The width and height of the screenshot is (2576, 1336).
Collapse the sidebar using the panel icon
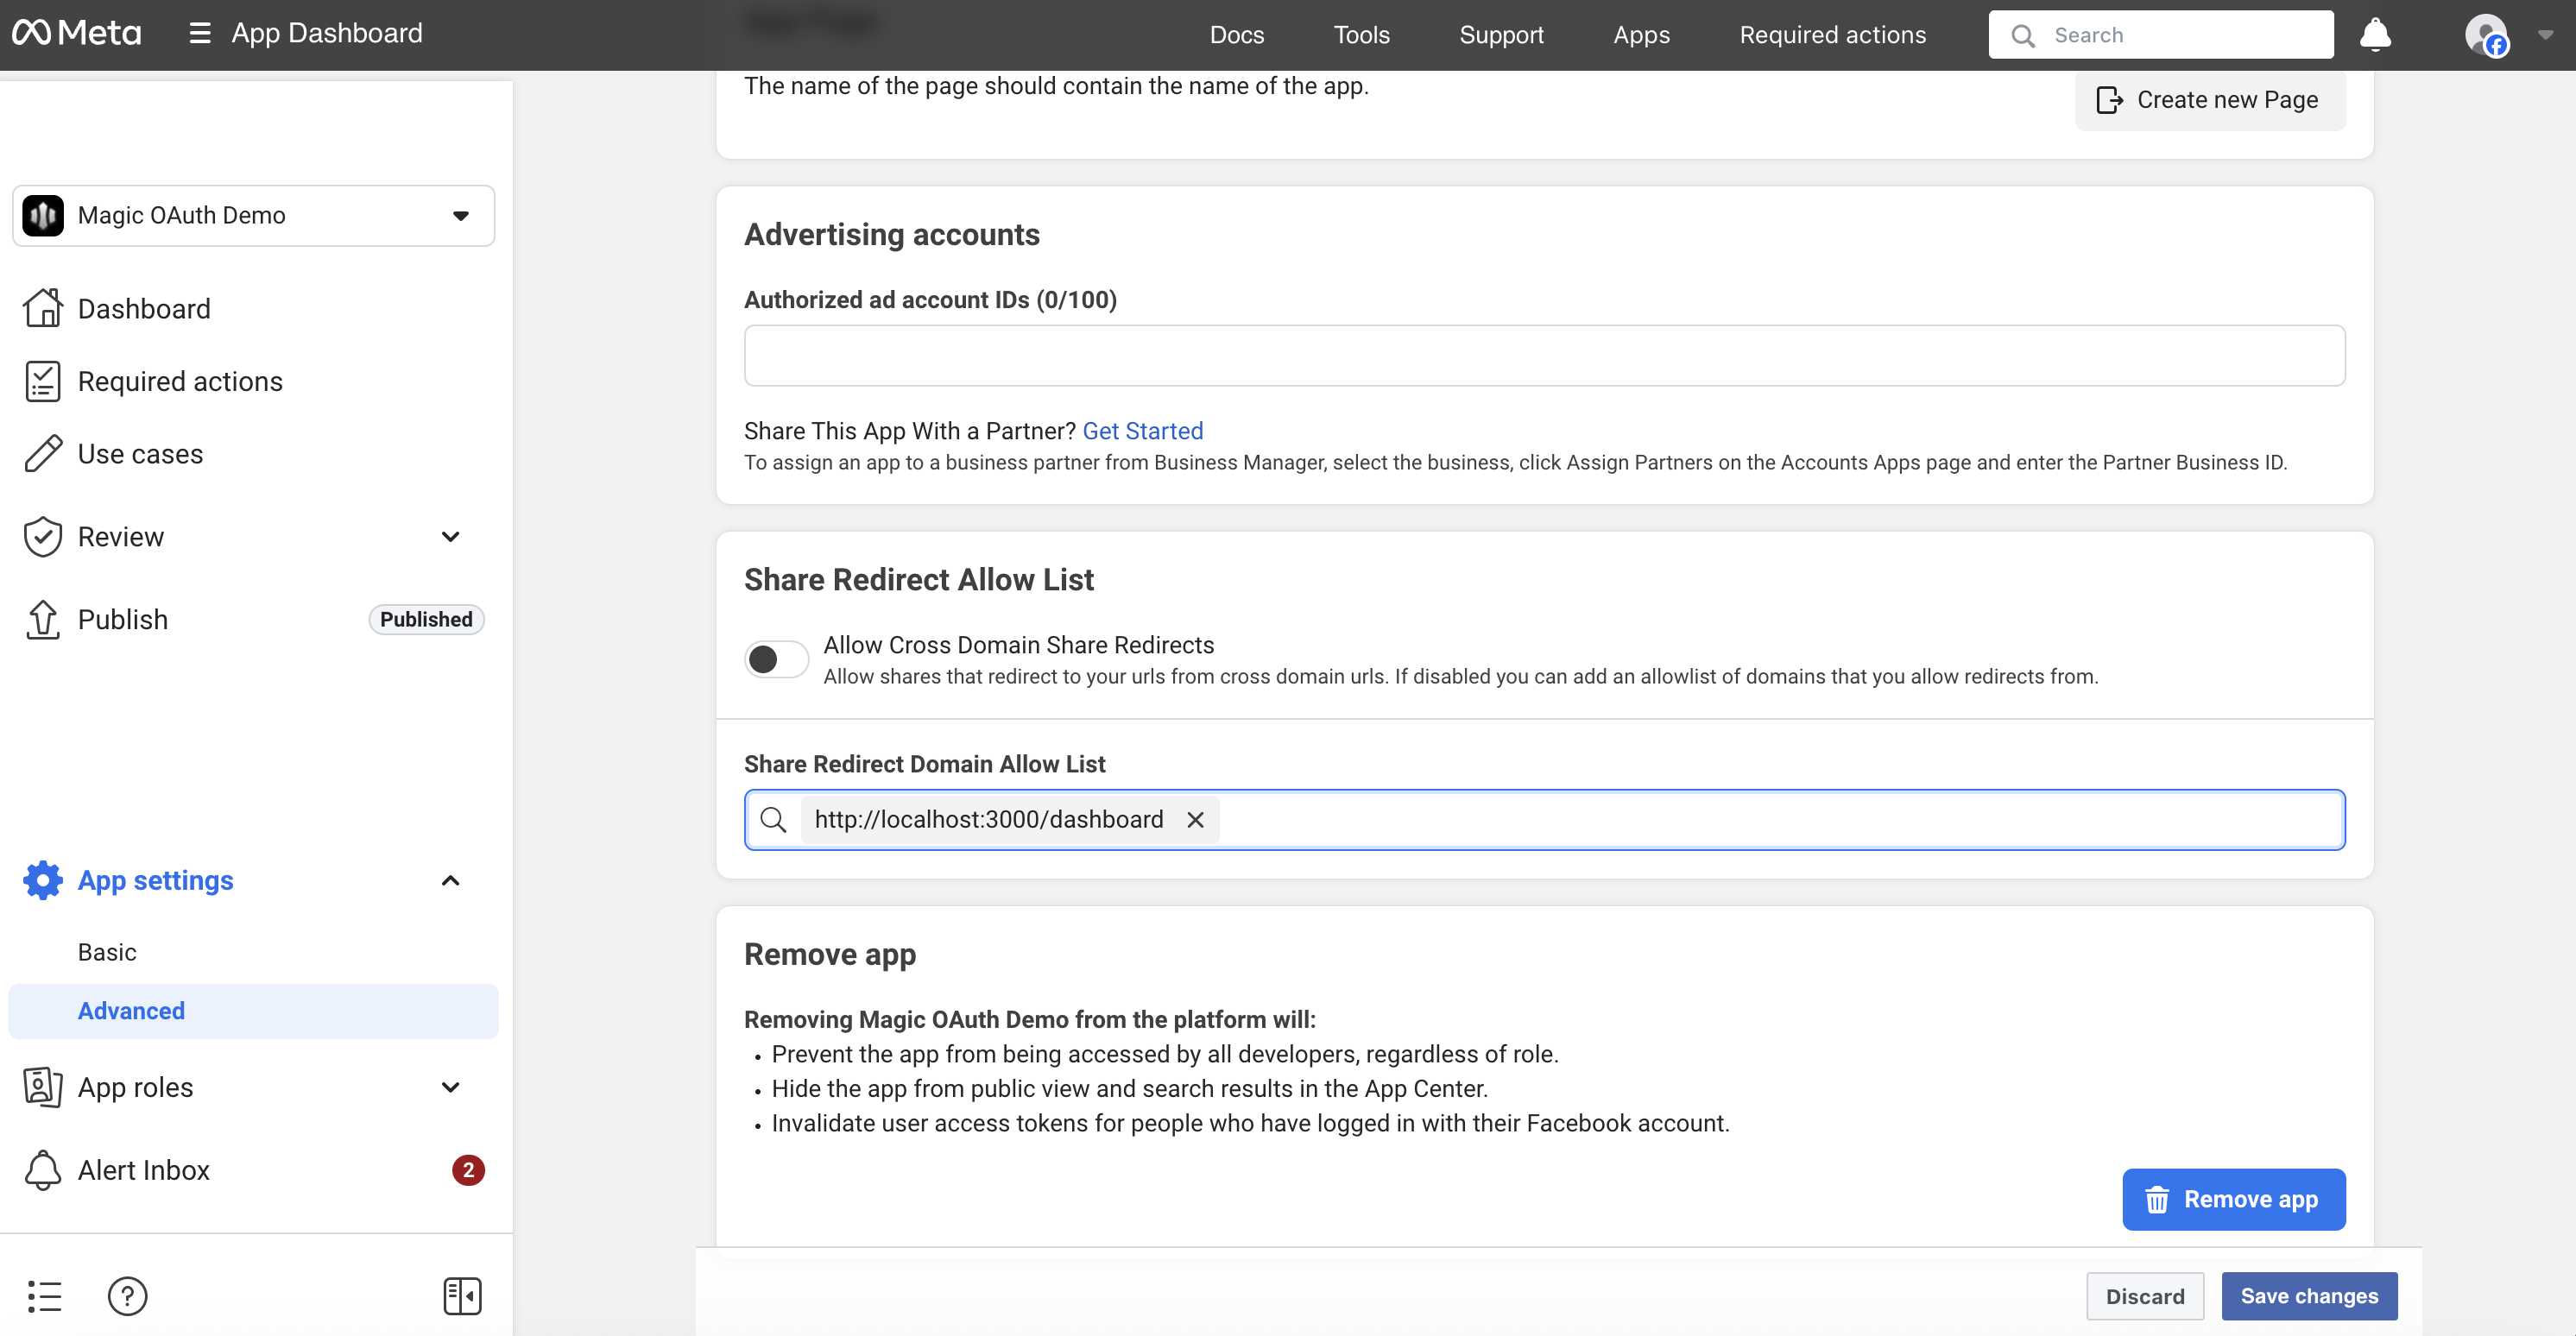tap(462, 1296)
